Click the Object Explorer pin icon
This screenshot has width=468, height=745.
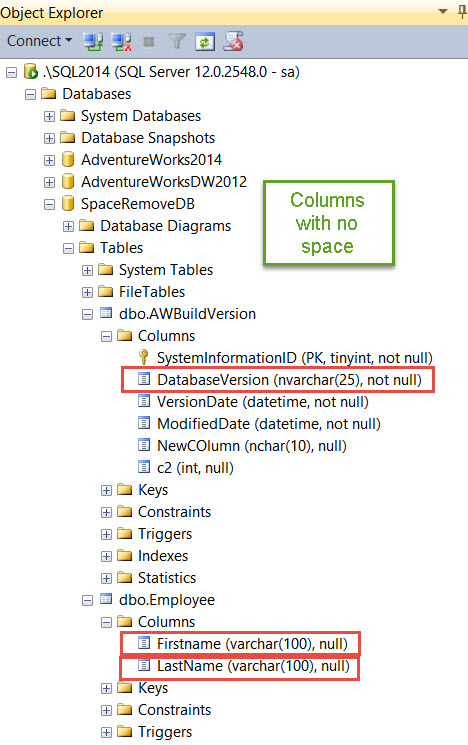[x=461, y=11]
